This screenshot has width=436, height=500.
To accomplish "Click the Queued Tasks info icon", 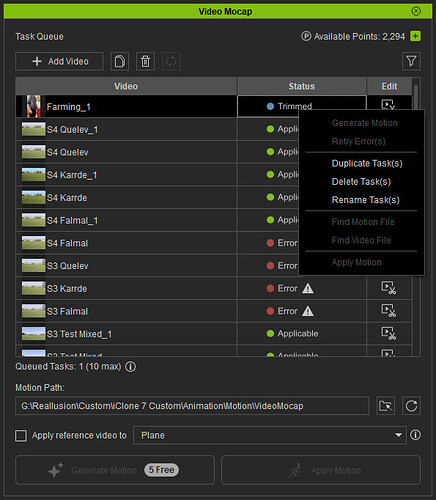I will click(x=130, y=367).
